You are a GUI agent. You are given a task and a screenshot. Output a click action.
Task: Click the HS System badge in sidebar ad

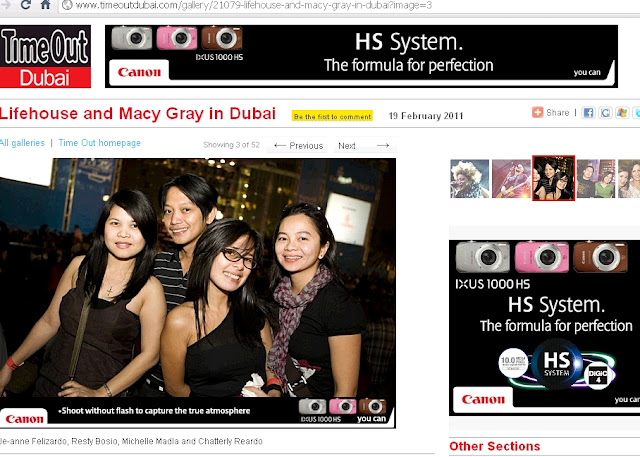click(x=556, y=363)
